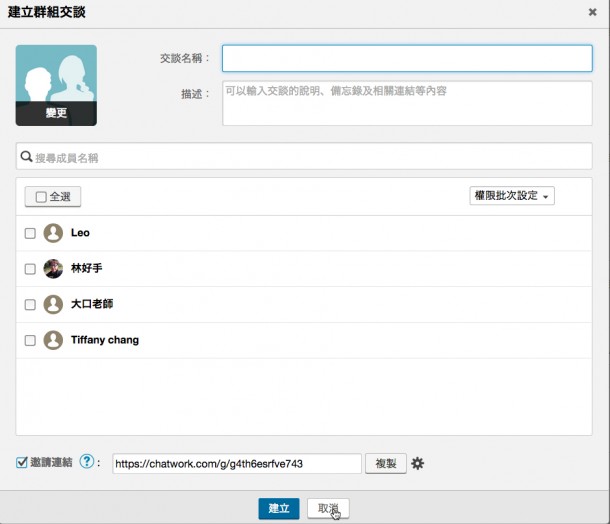Focus the 交談名稱 chat name field
The height and width of the screenshot is (524, 610).
click(x=407, y=58)
